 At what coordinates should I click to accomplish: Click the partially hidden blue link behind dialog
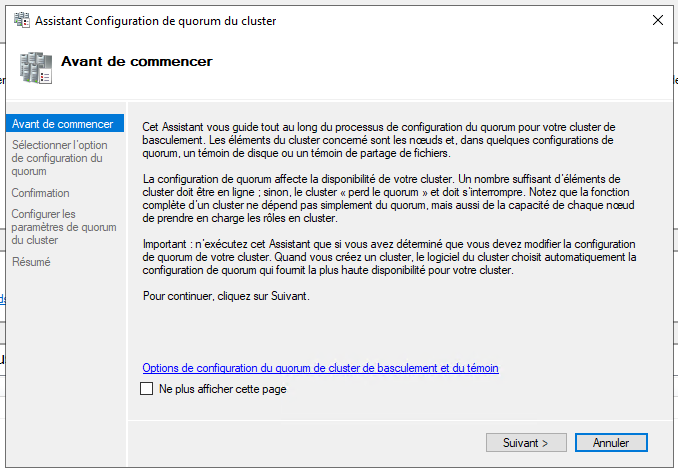(3, 299)
